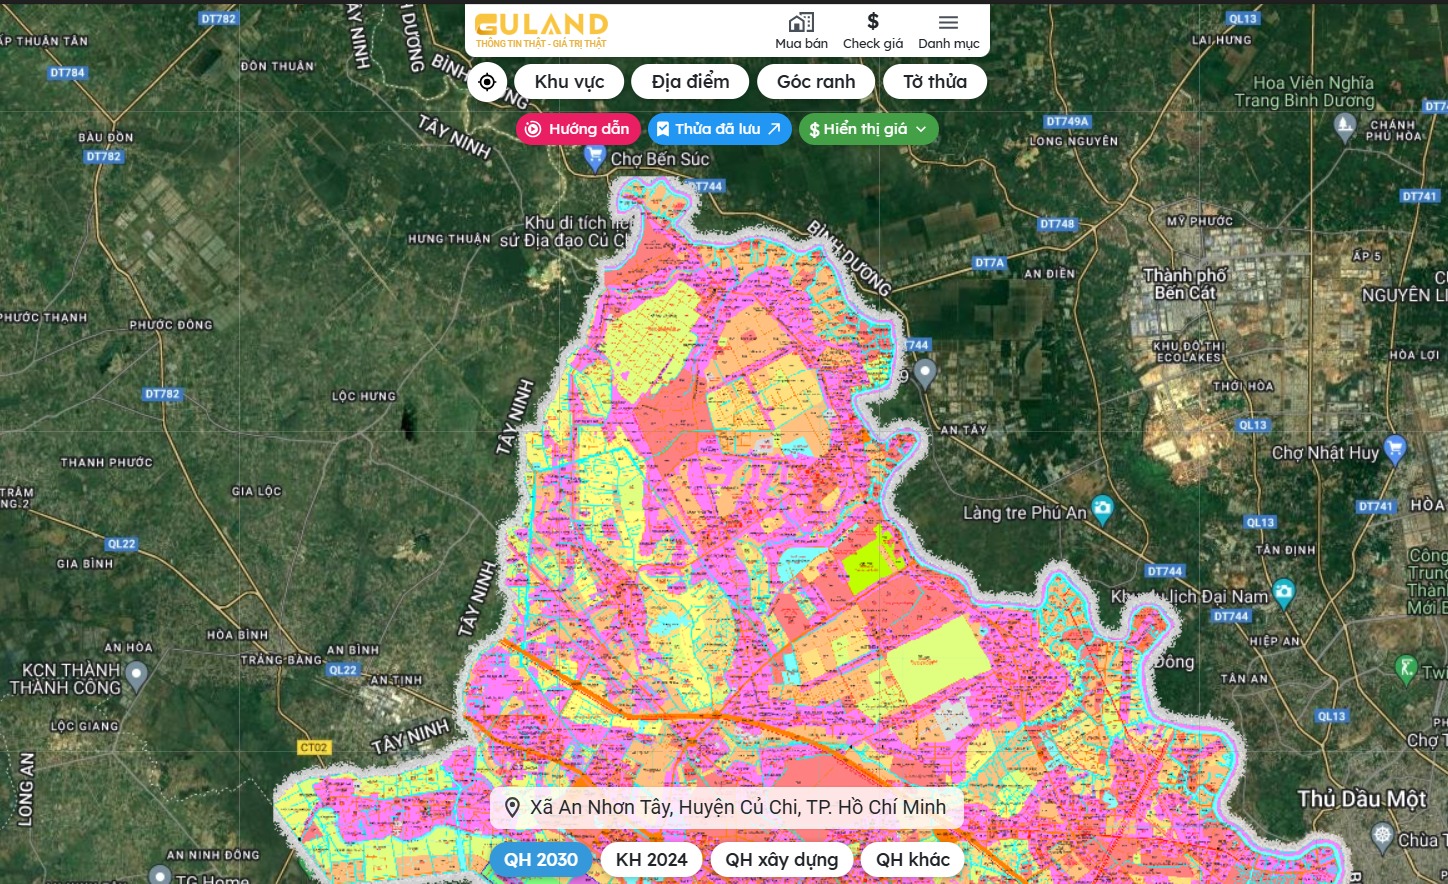Switch to the QH 2030 tab
Image resolution: width=1448 pixels, height=884 pixels.
[541, 860]
